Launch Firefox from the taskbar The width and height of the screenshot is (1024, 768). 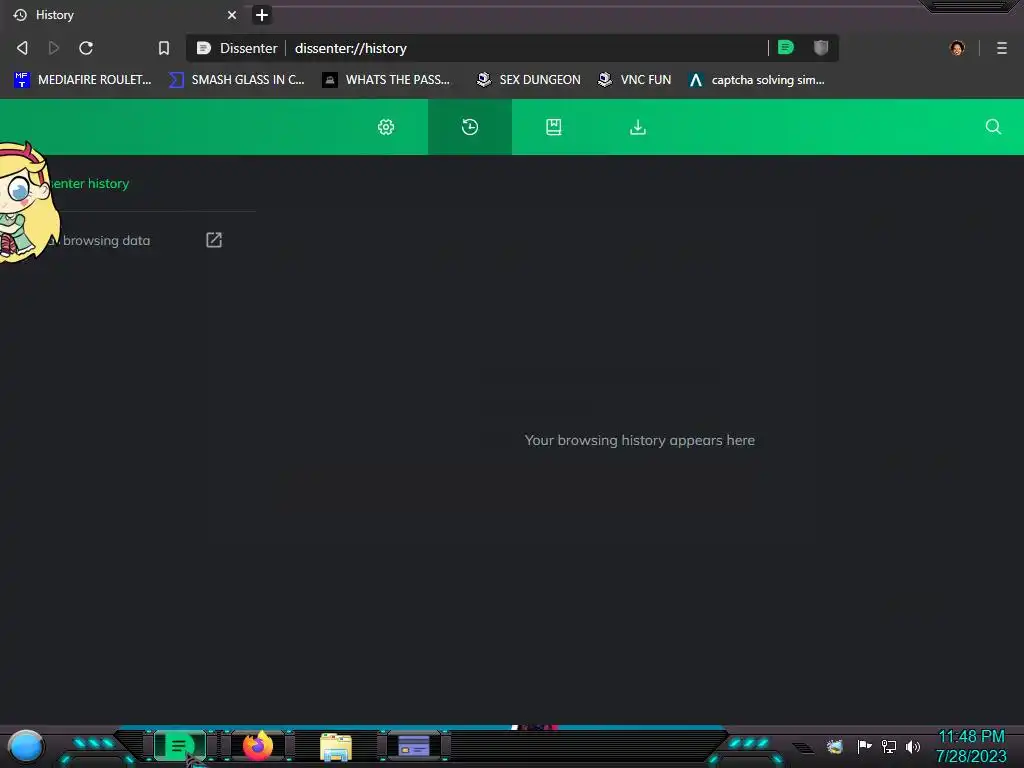258,746
